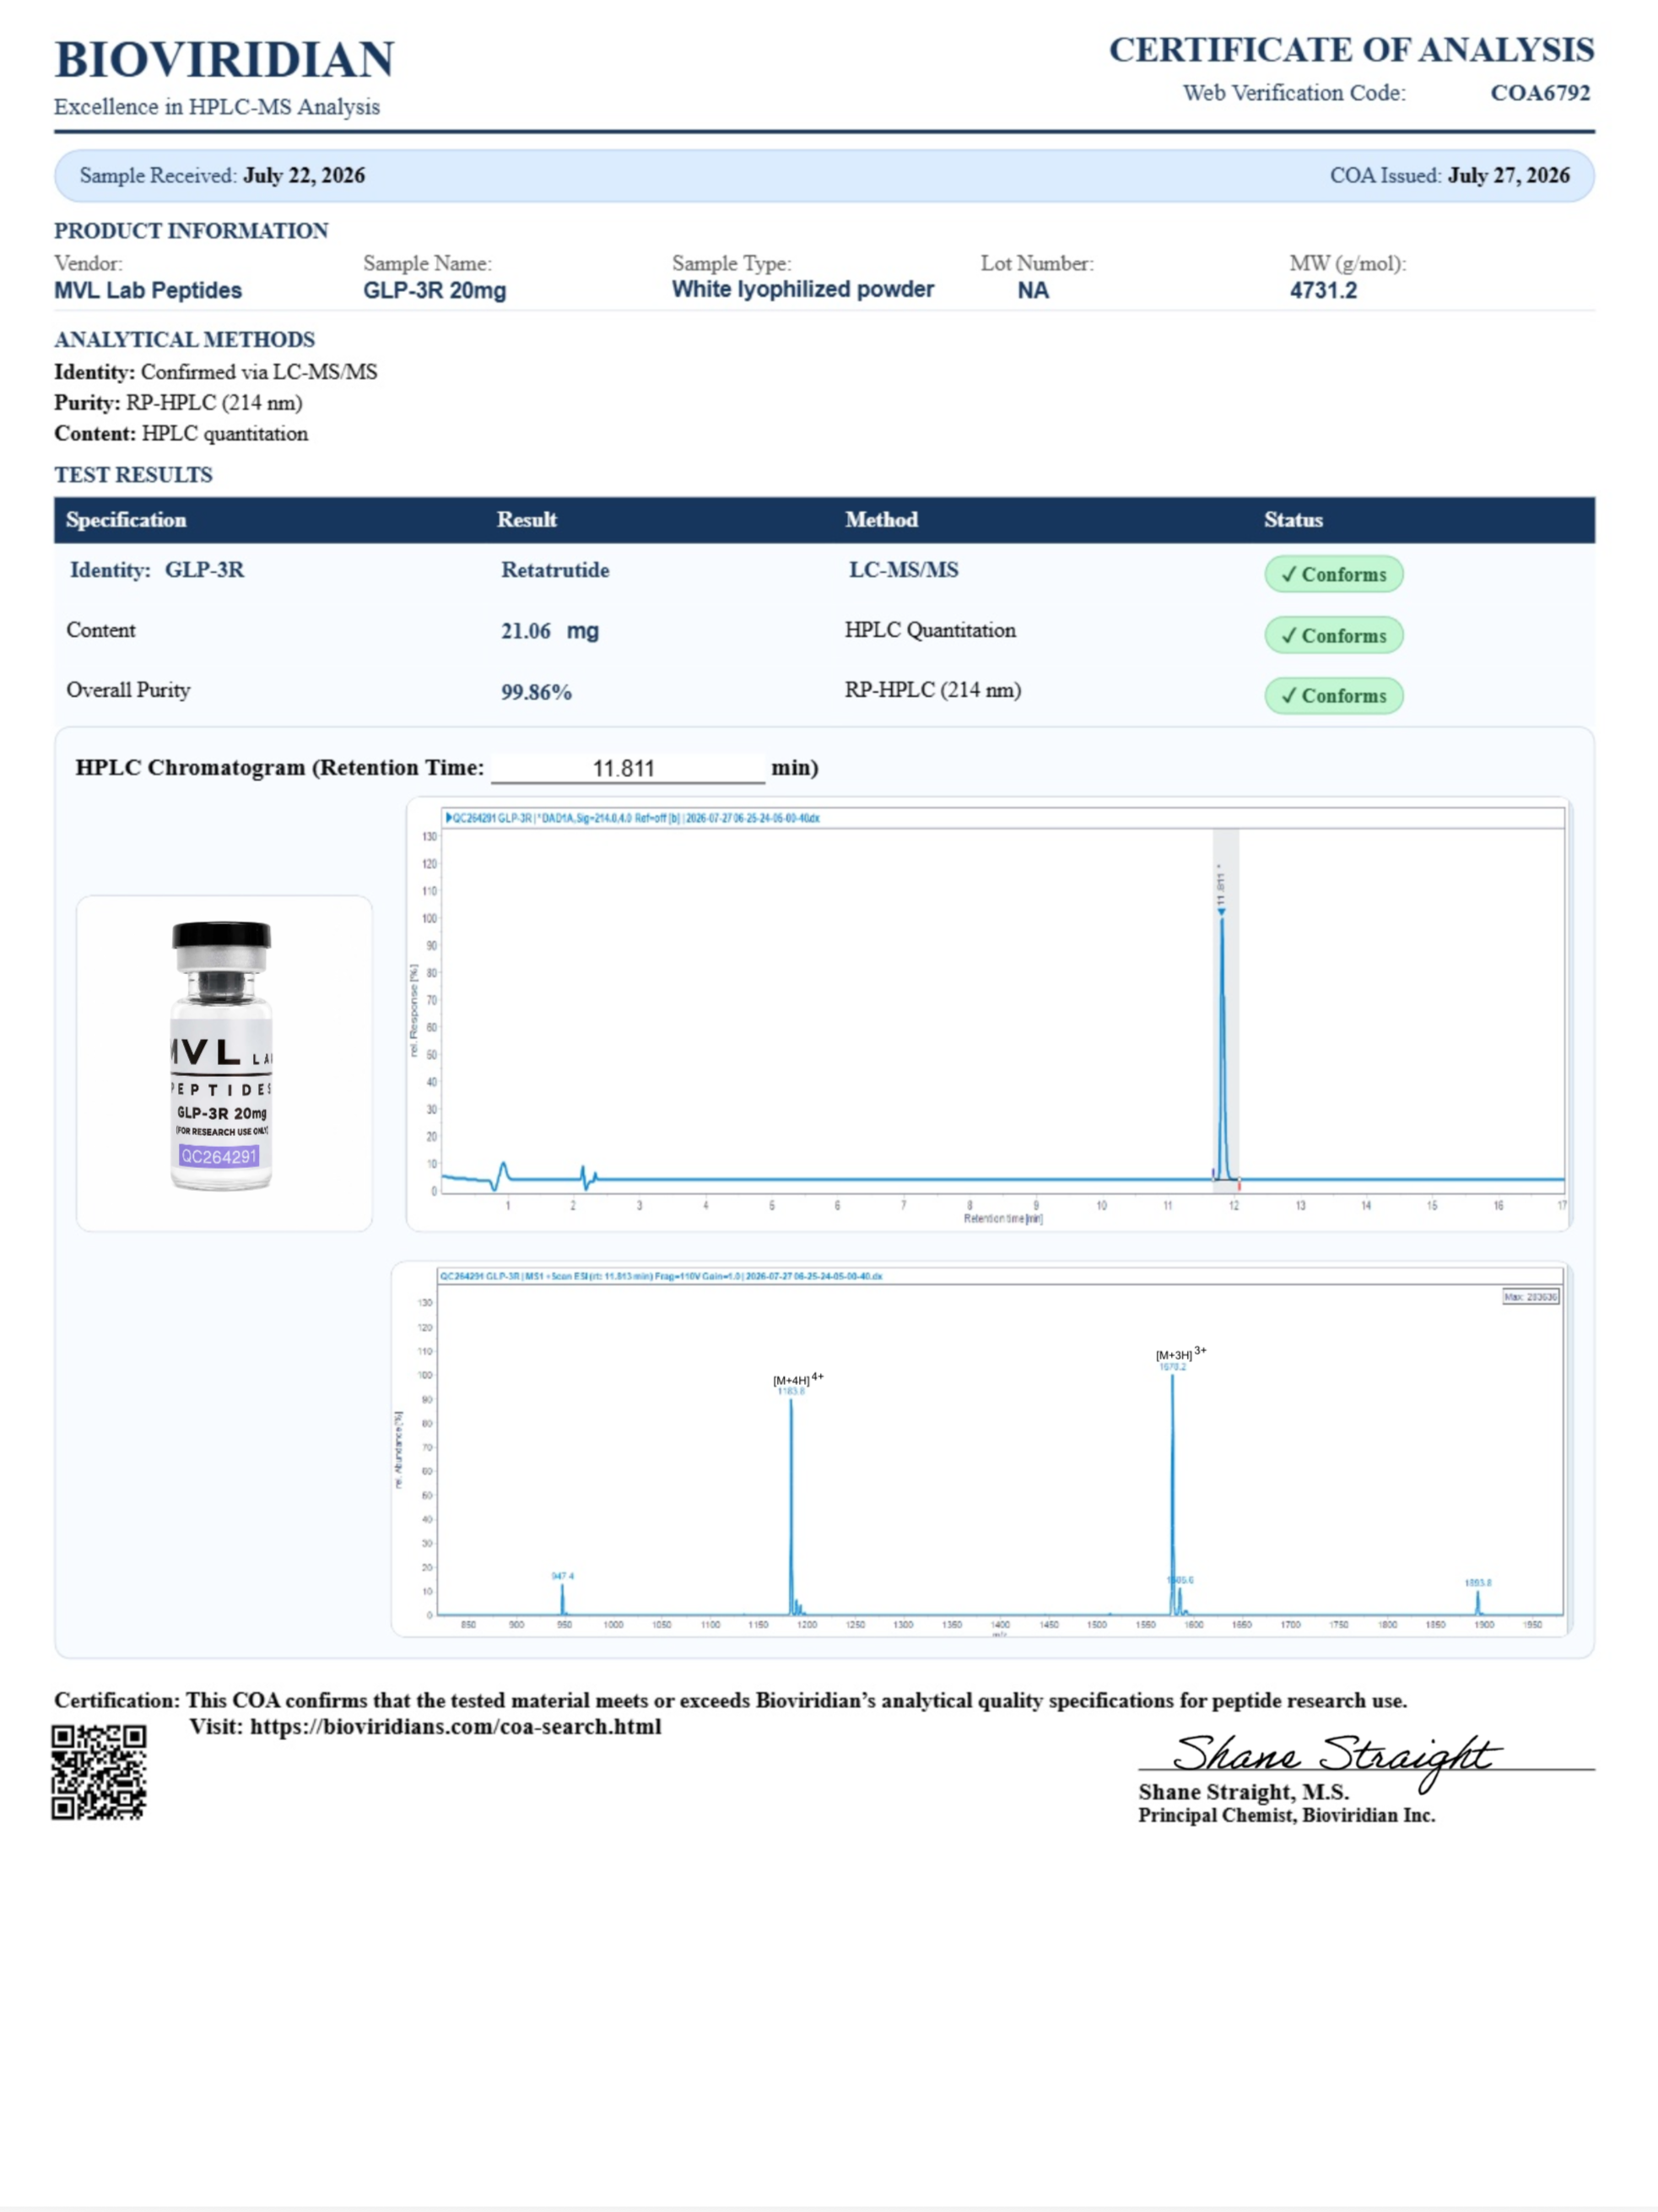1658x2212 pixels.
Task: Click the Conforms badge in Identity row
Action: click(x=1334, y=574)
